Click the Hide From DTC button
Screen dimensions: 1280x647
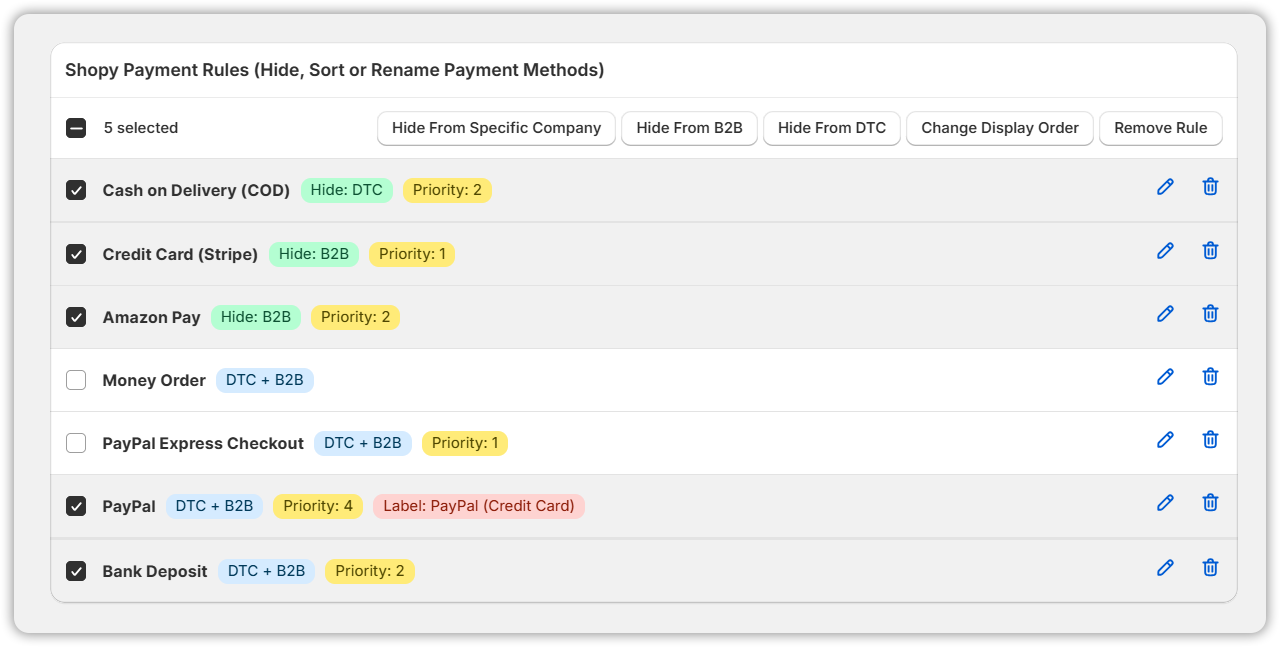832,128
